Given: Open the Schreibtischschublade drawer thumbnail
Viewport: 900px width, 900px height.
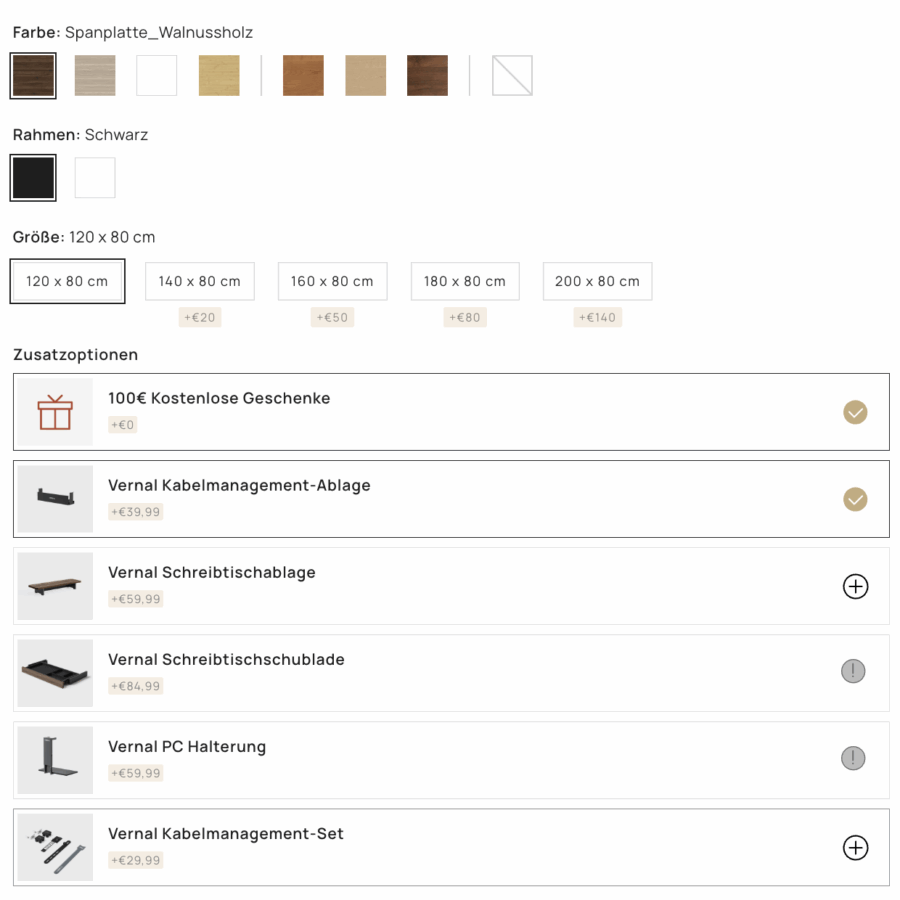Looking at the screenshot, I should coord(55,673).
